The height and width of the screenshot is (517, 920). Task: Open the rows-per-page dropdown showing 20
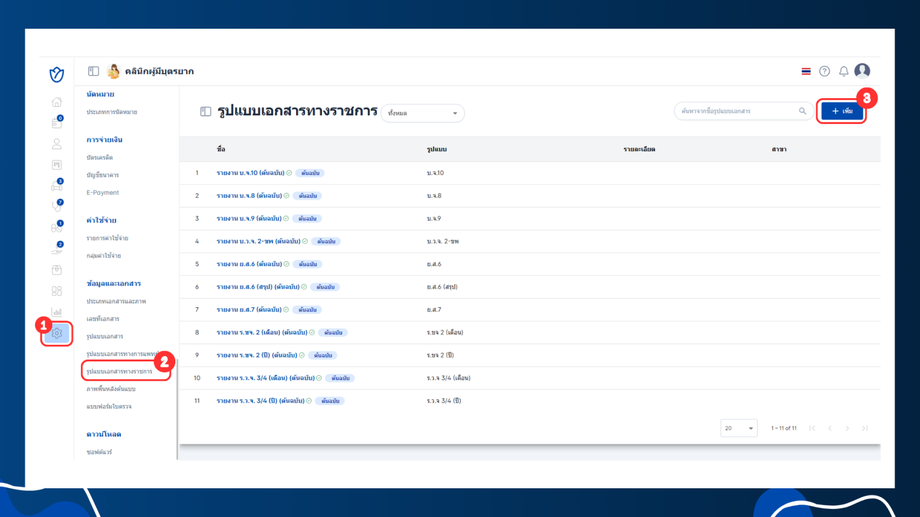tap(739, 428)
